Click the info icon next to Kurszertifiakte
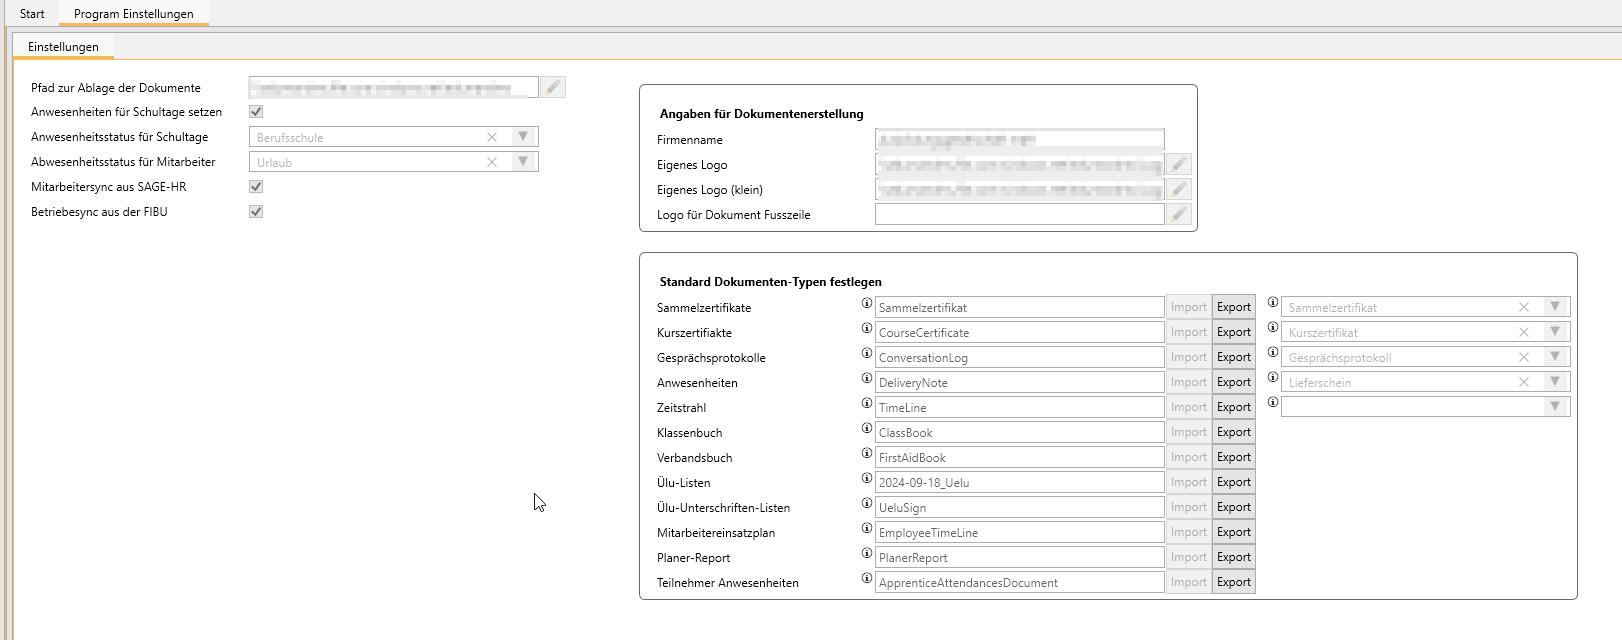Image resolution: width=1622 pixels, height=640 pixels. 867,328
